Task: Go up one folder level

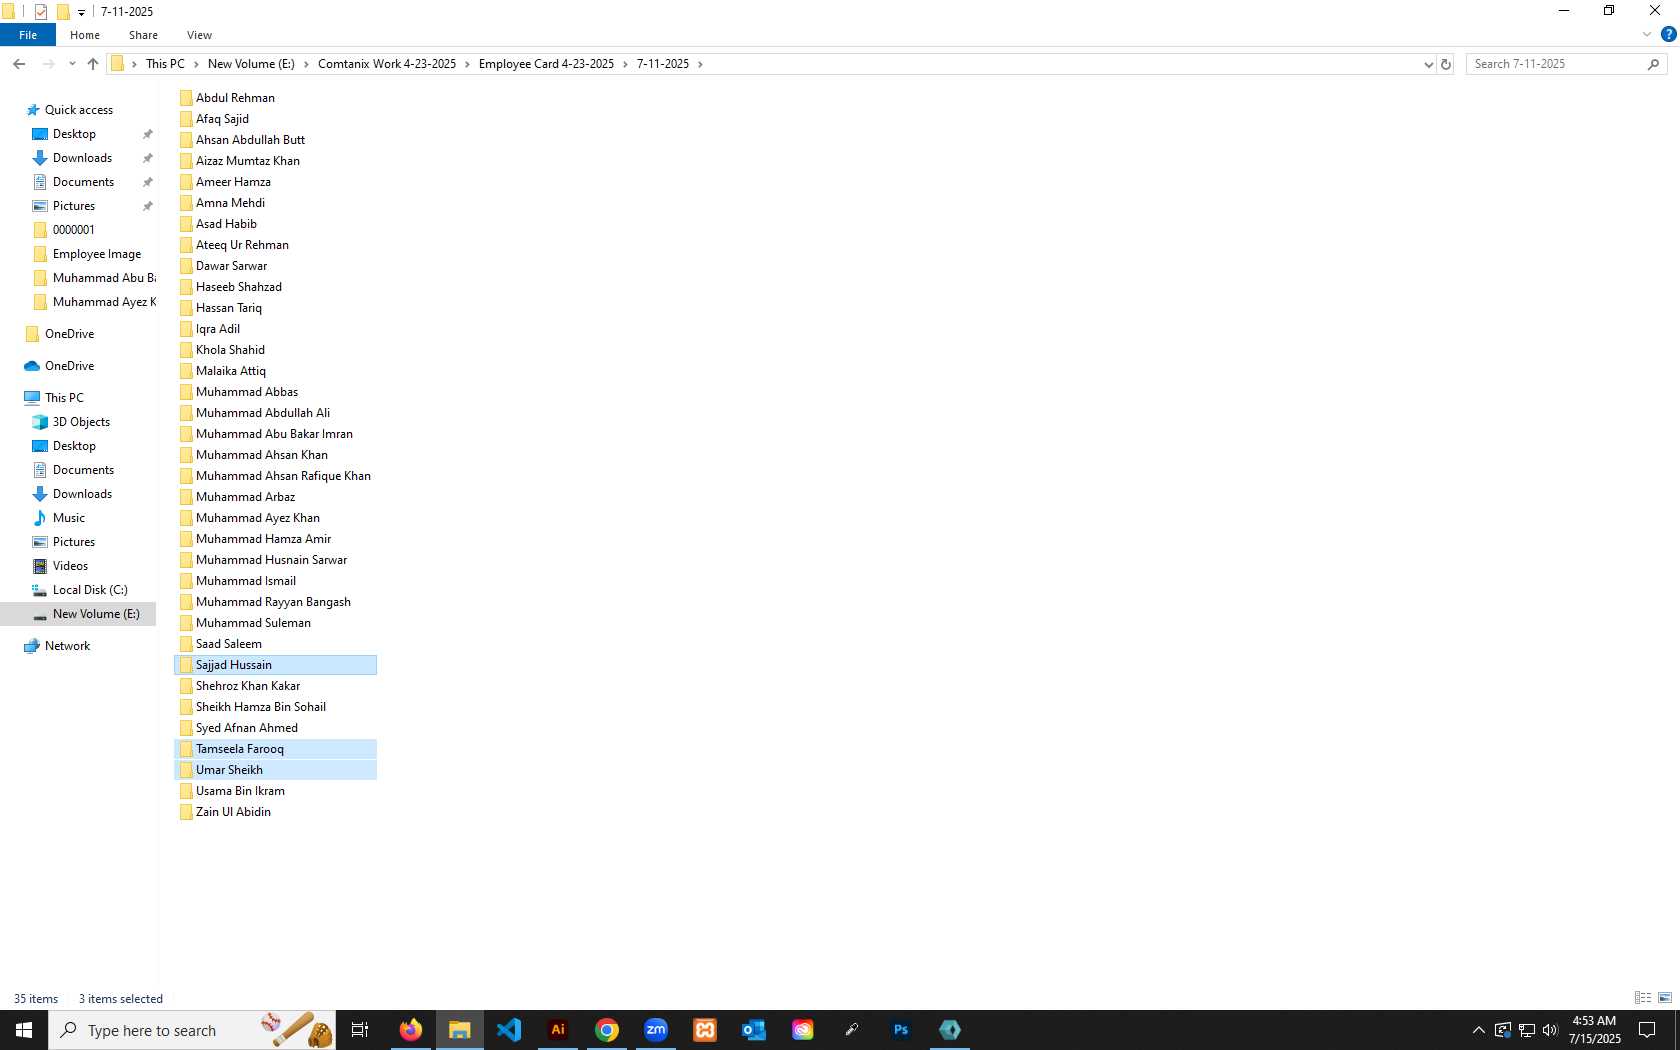Action: [93, 64]
